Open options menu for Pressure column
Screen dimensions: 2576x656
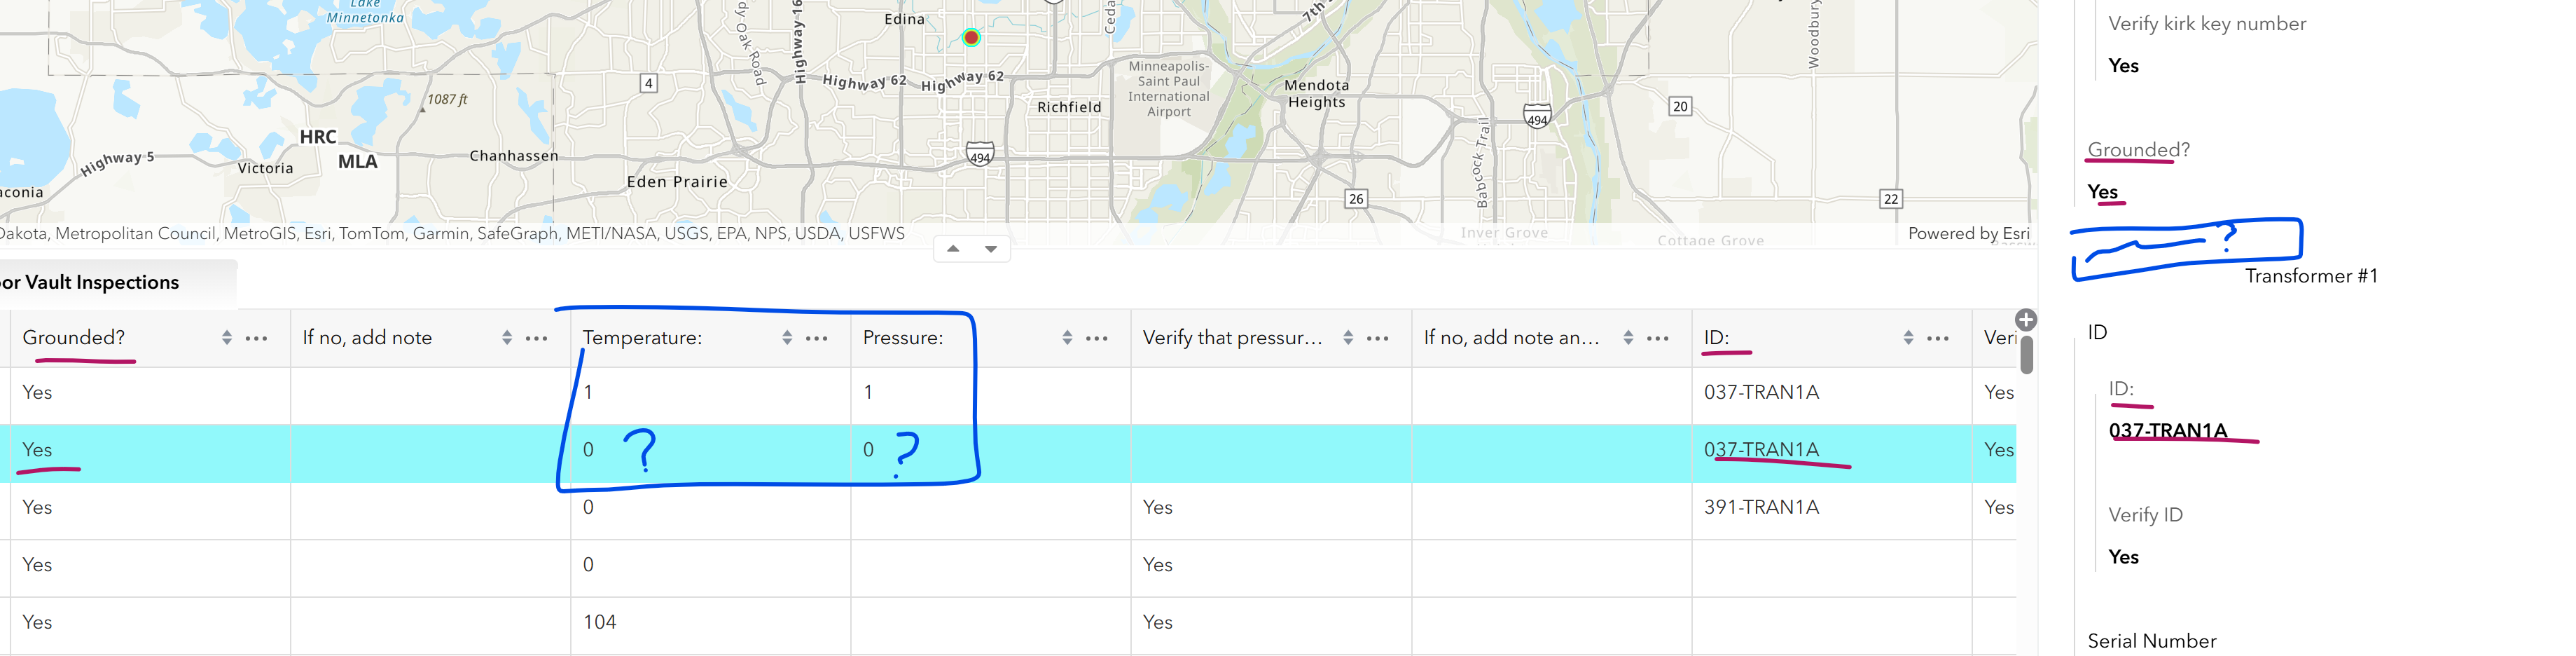1097,338
